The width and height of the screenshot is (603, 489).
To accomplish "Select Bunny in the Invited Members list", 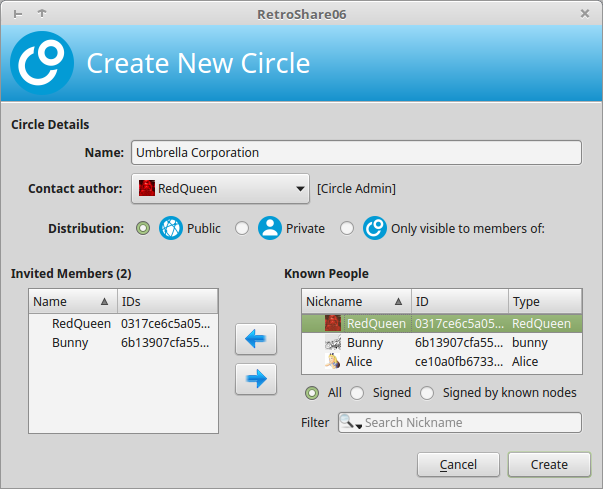I will [123, 343].
